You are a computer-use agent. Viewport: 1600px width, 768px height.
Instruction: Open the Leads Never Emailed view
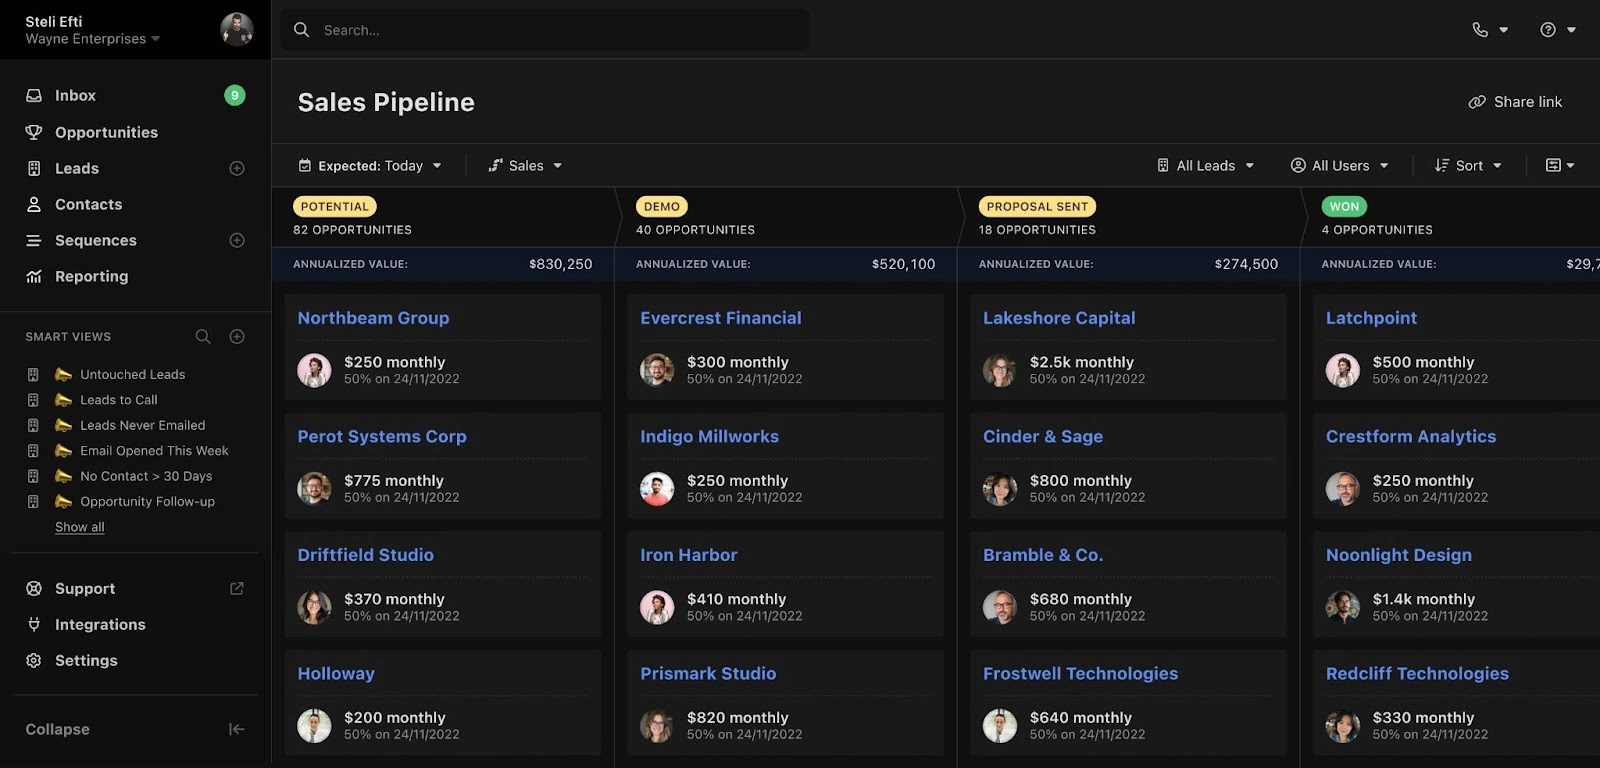click(x=142, y=425)
